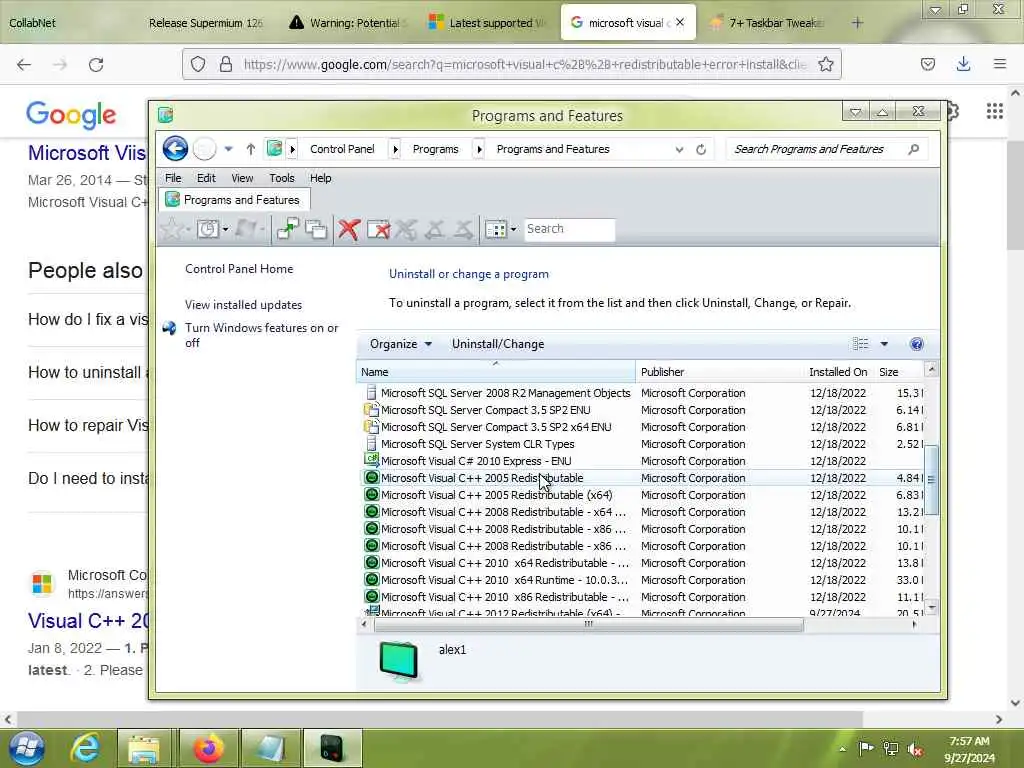The height and width of the screenshot is (768, 1024).
Task: Open View installed updates link
Action: 244,305
